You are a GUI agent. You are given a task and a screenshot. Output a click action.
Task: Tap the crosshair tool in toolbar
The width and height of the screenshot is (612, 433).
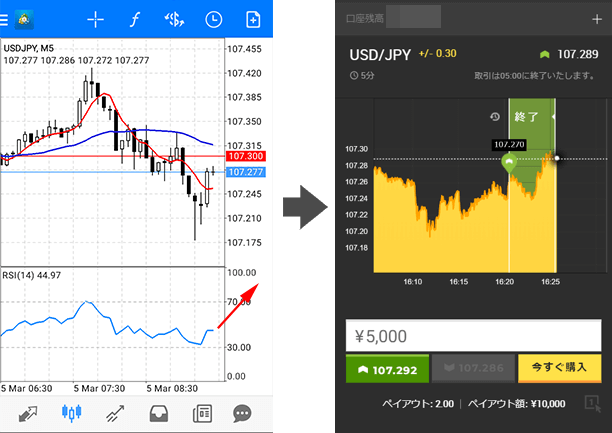point(96,19)
